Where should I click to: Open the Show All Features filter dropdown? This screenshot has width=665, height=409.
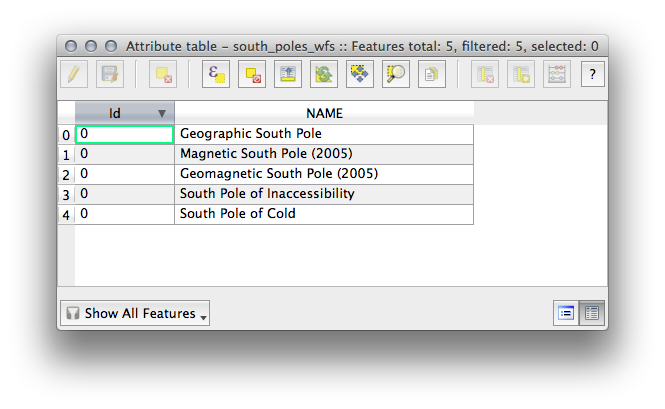pyautogui.click(x=135, y=313)
